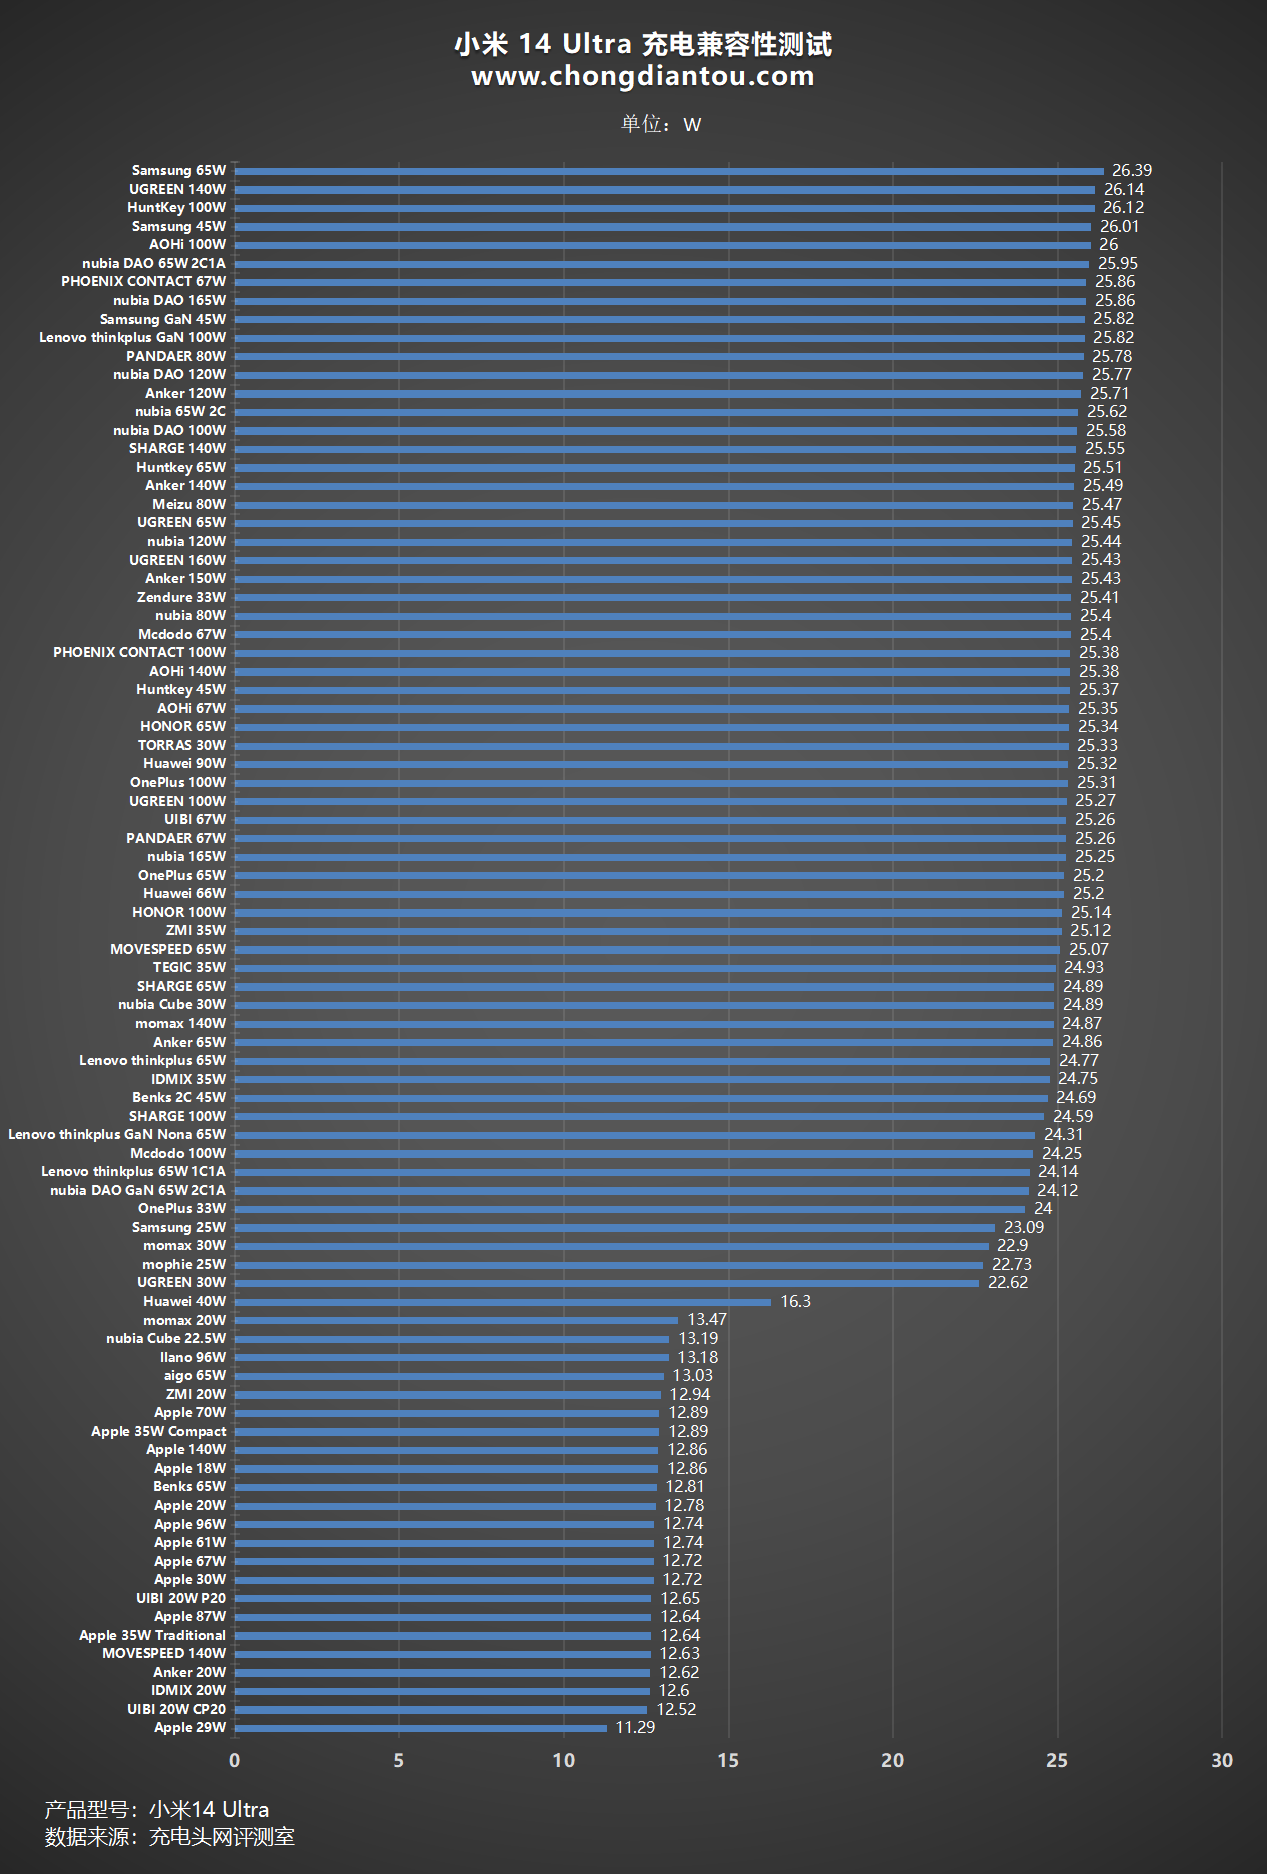This screenshot has width=1267, height=1874.
Task: Click the 'Meizu 80W' row label
Action: pyautogui.click(x=189, y=504)
